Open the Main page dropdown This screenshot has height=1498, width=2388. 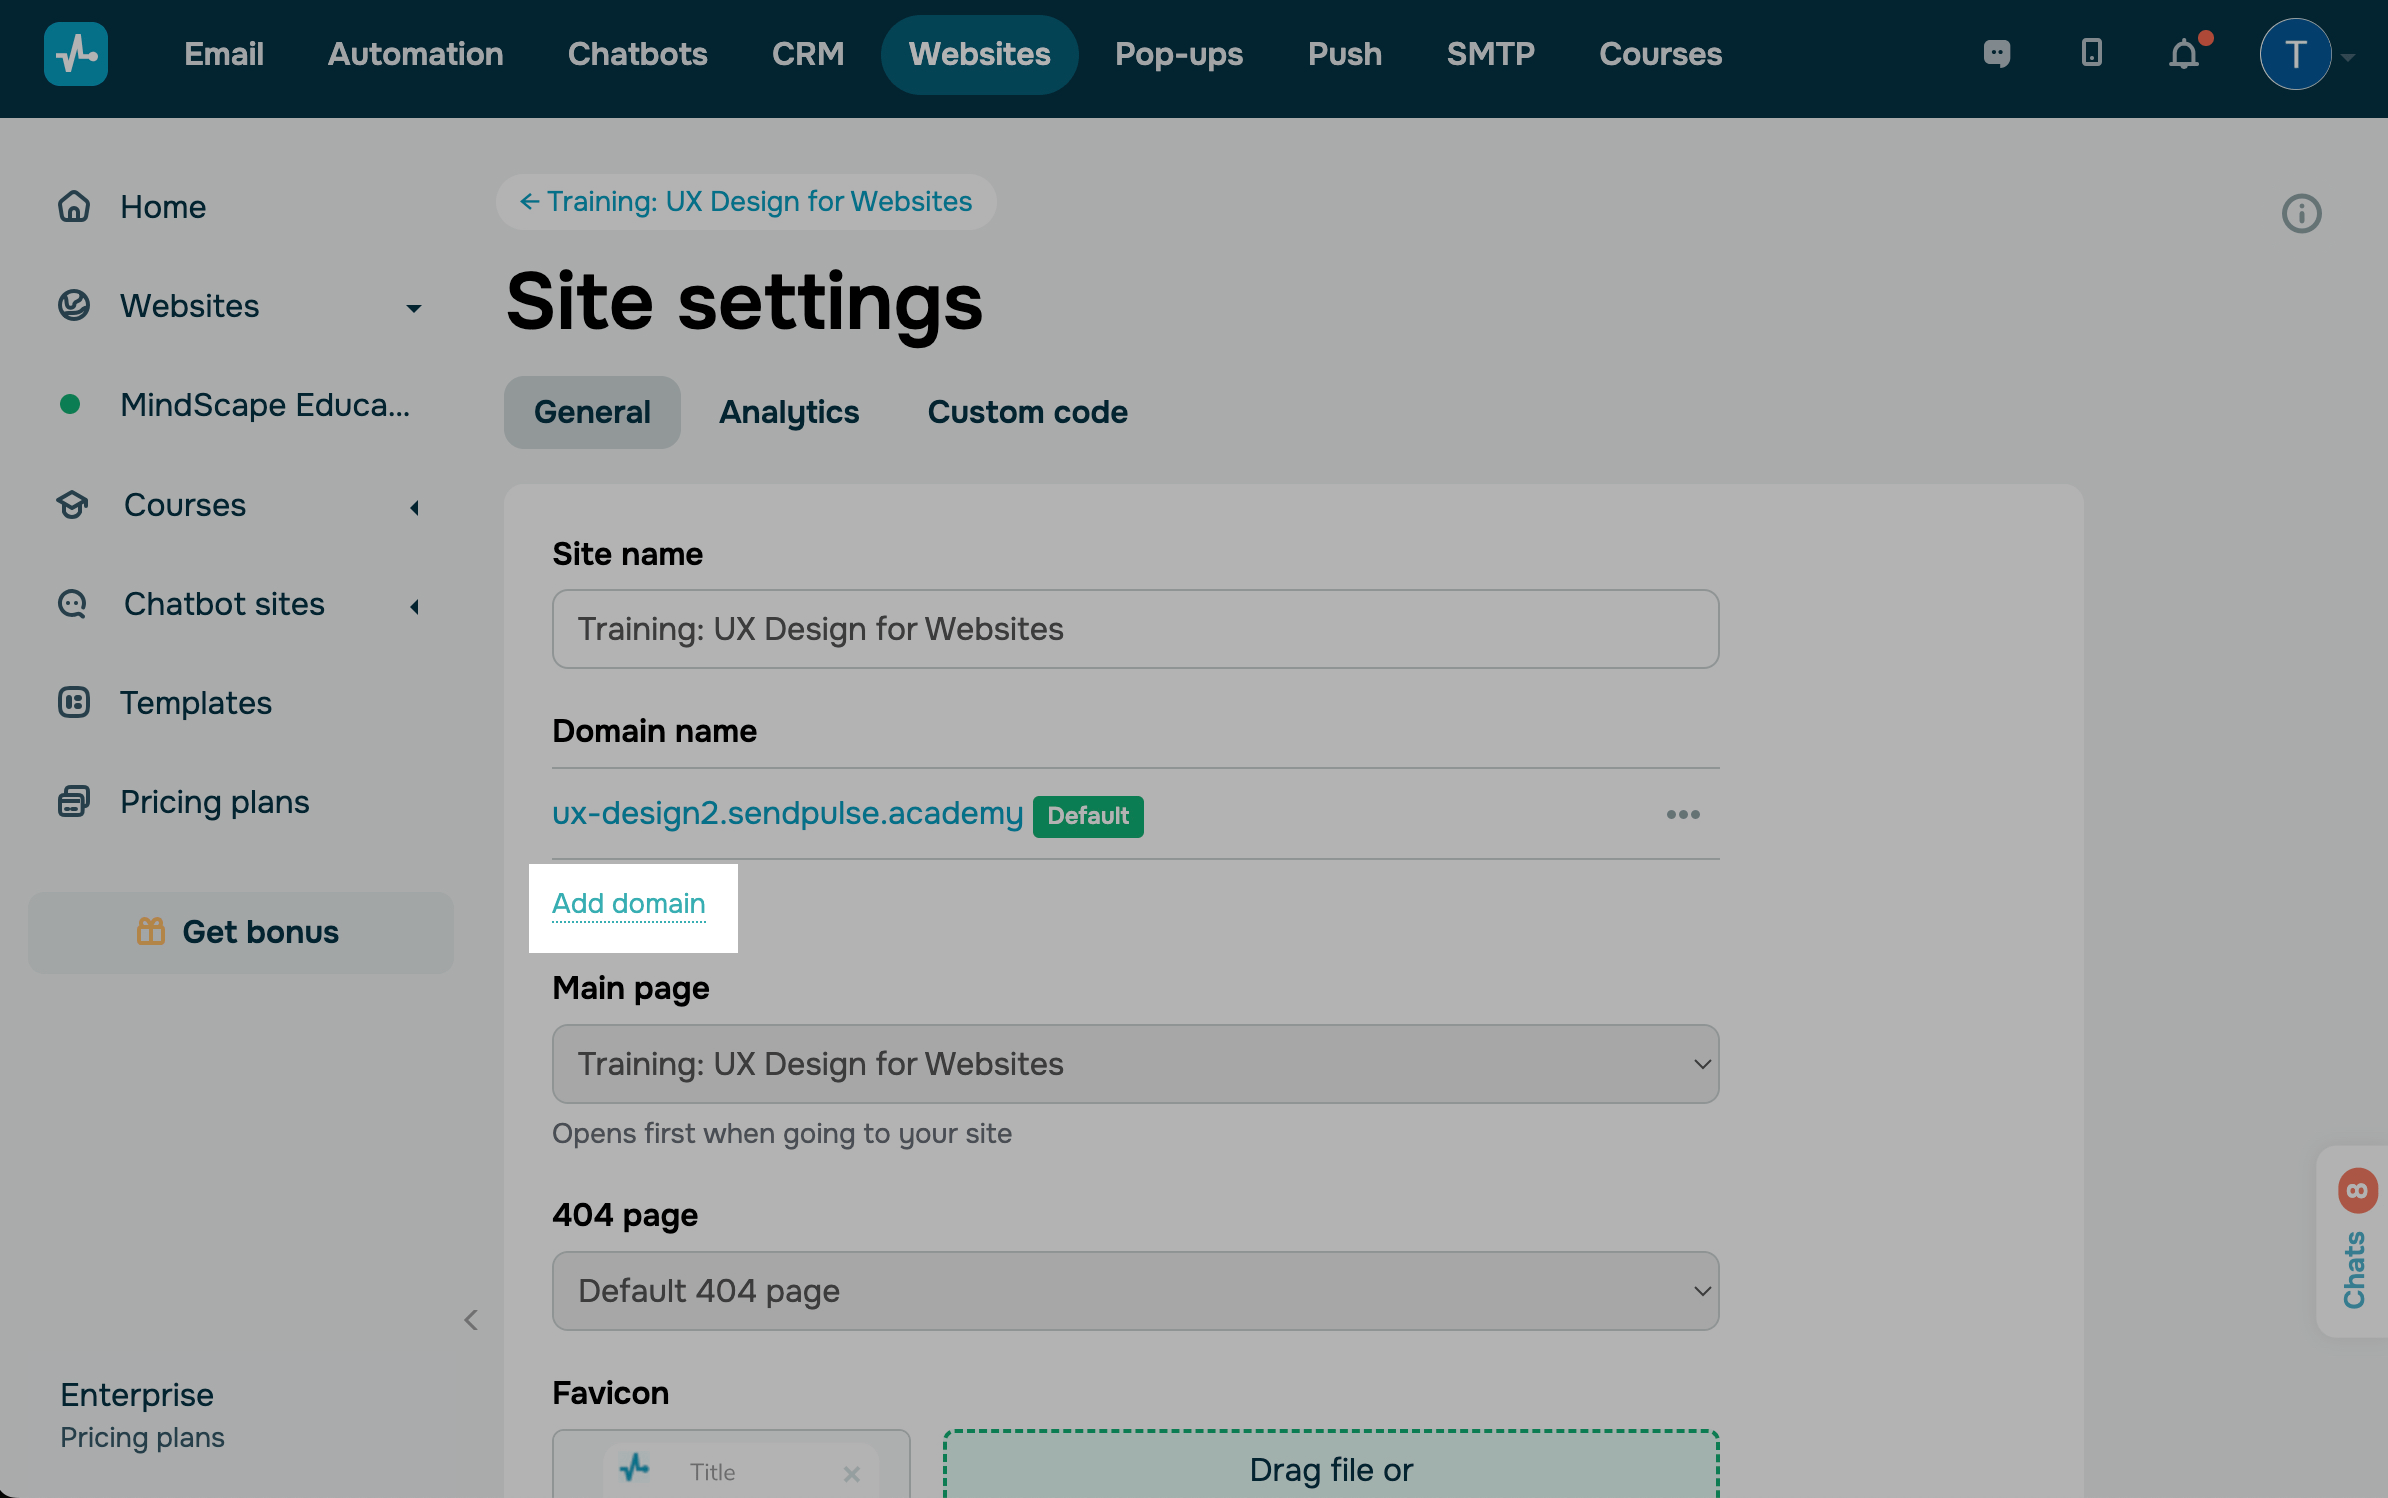1135,1064
